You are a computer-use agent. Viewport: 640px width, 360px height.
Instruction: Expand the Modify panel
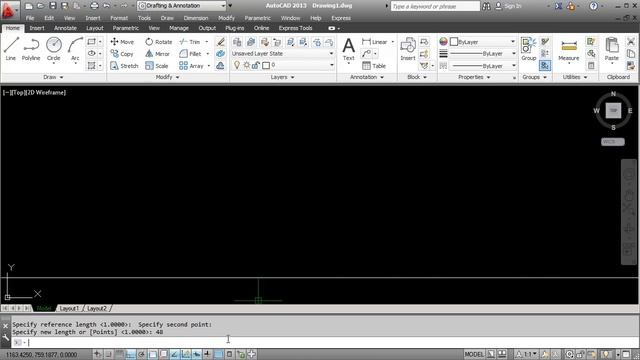coord(167,77)
